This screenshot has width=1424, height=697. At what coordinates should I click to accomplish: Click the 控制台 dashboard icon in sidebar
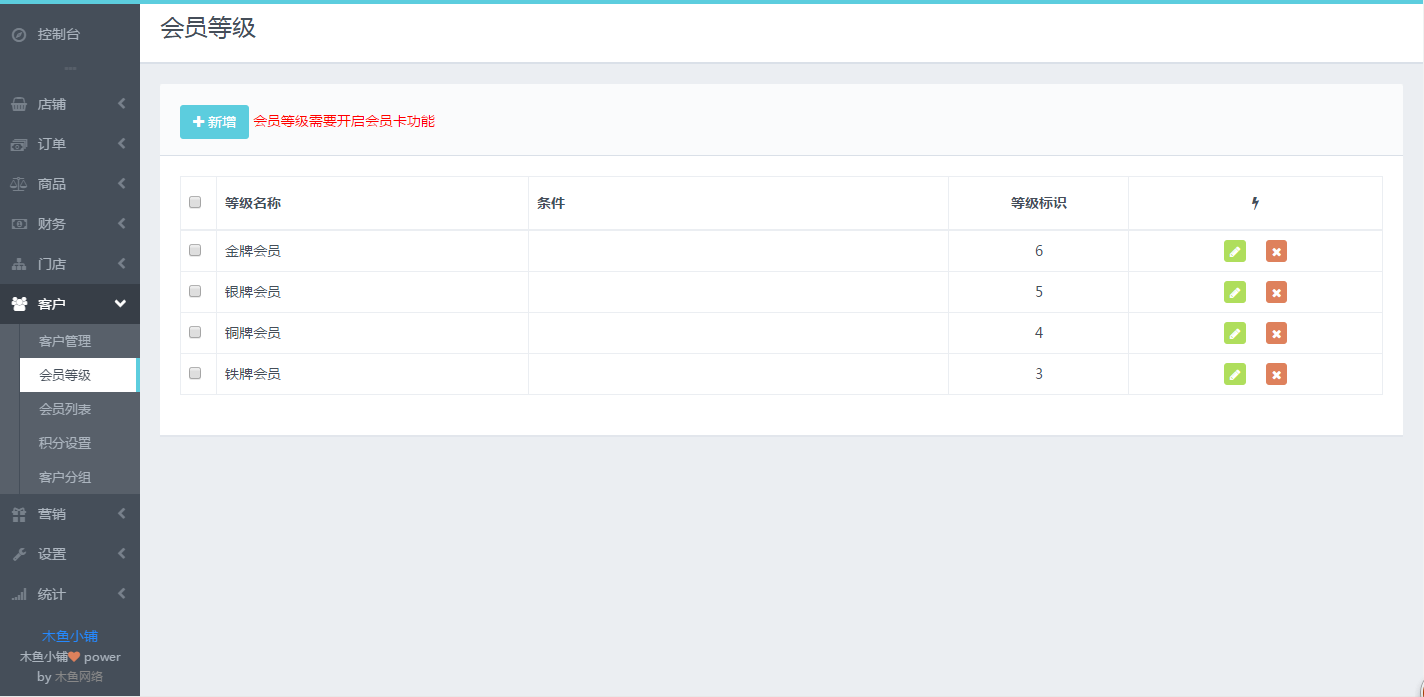[x=19, y=35]
